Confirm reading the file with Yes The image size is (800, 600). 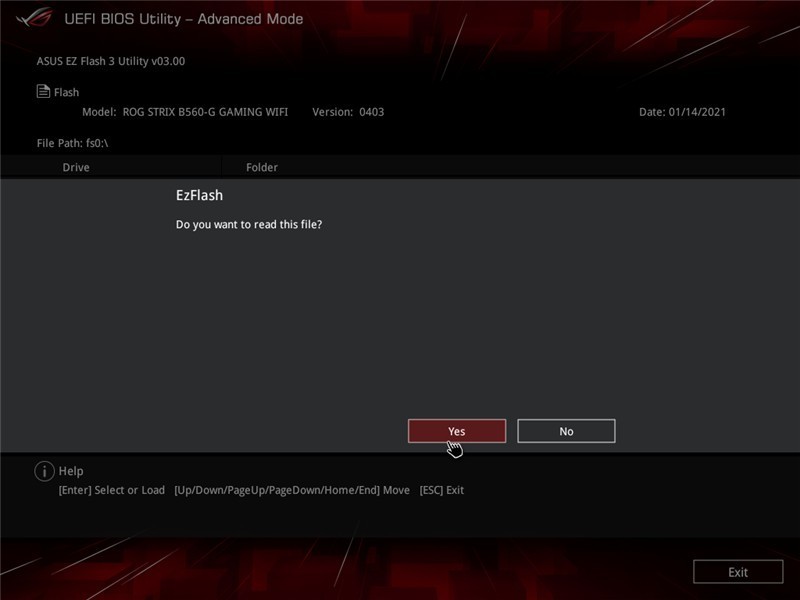point(457,431)
